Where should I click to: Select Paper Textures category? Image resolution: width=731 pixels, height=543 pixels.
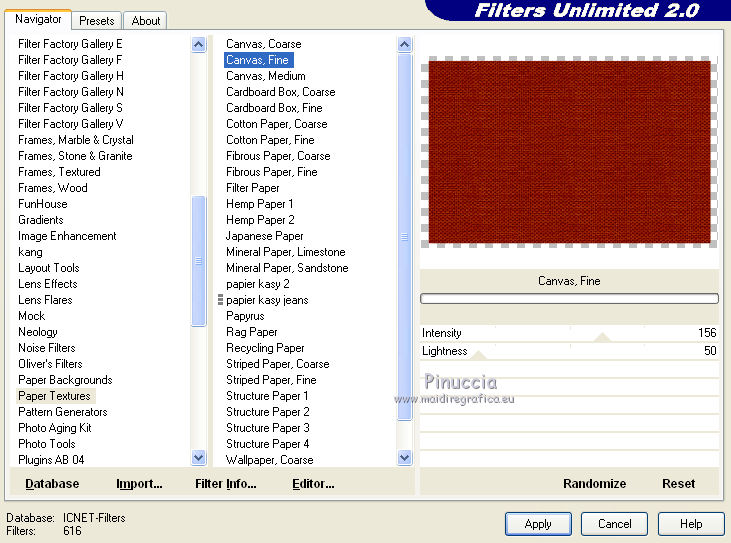point(54,396)
